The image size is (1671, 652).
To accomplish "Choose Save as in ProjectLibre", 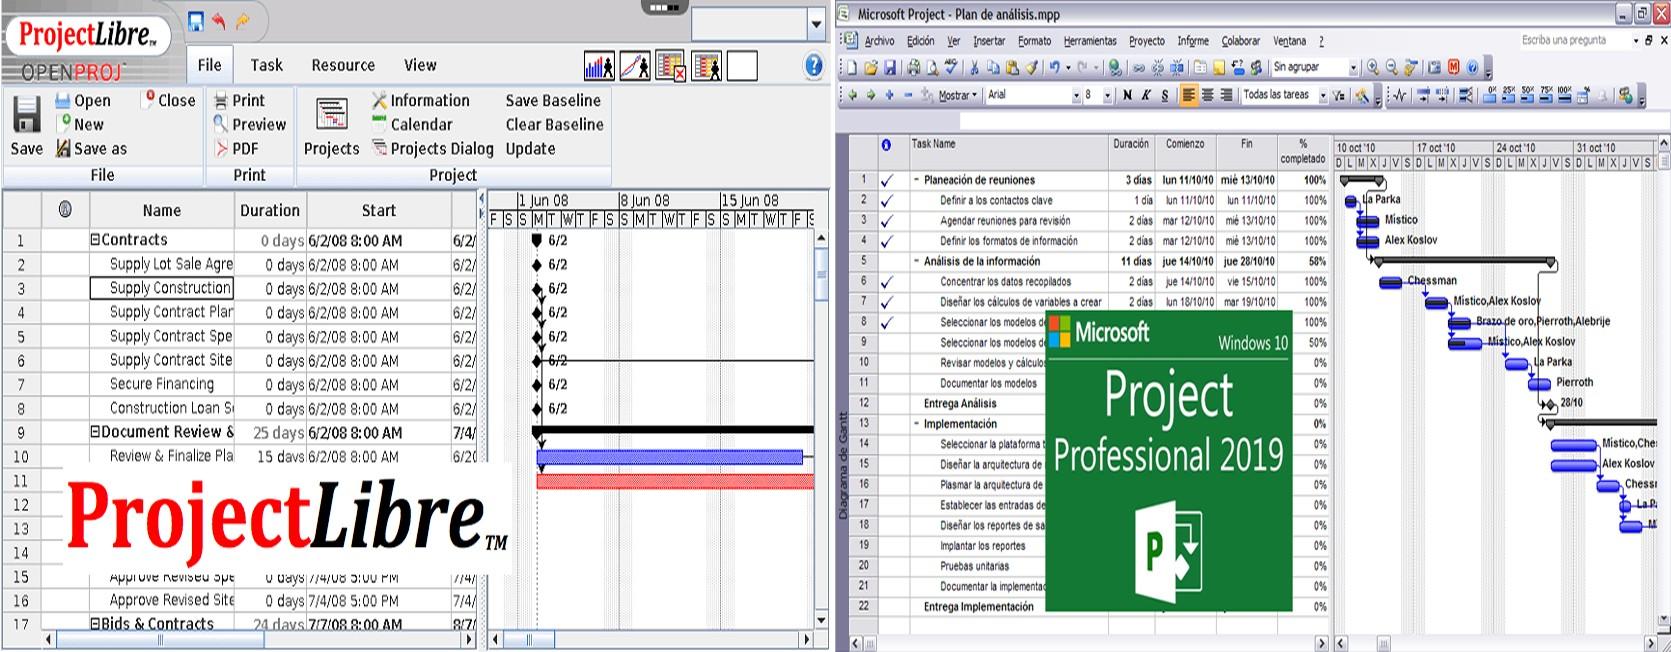I will [91, 149].
